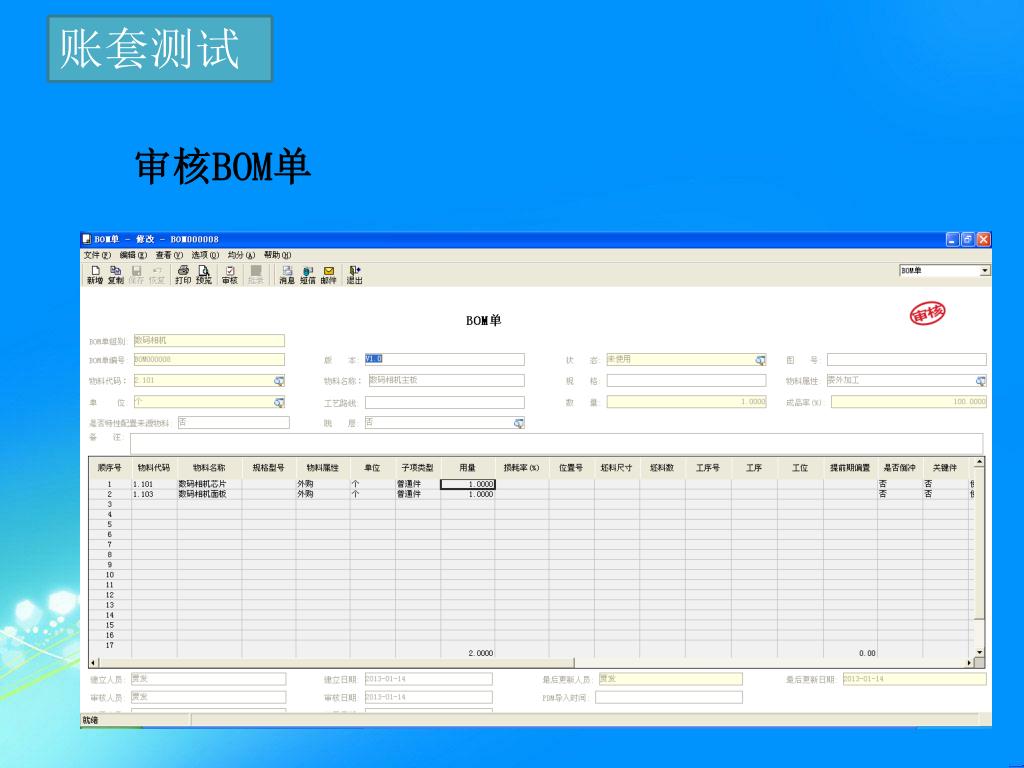Click the 消息 (Message) toolbar icon
1024x768 pixels.
click(x=287, y=274)
